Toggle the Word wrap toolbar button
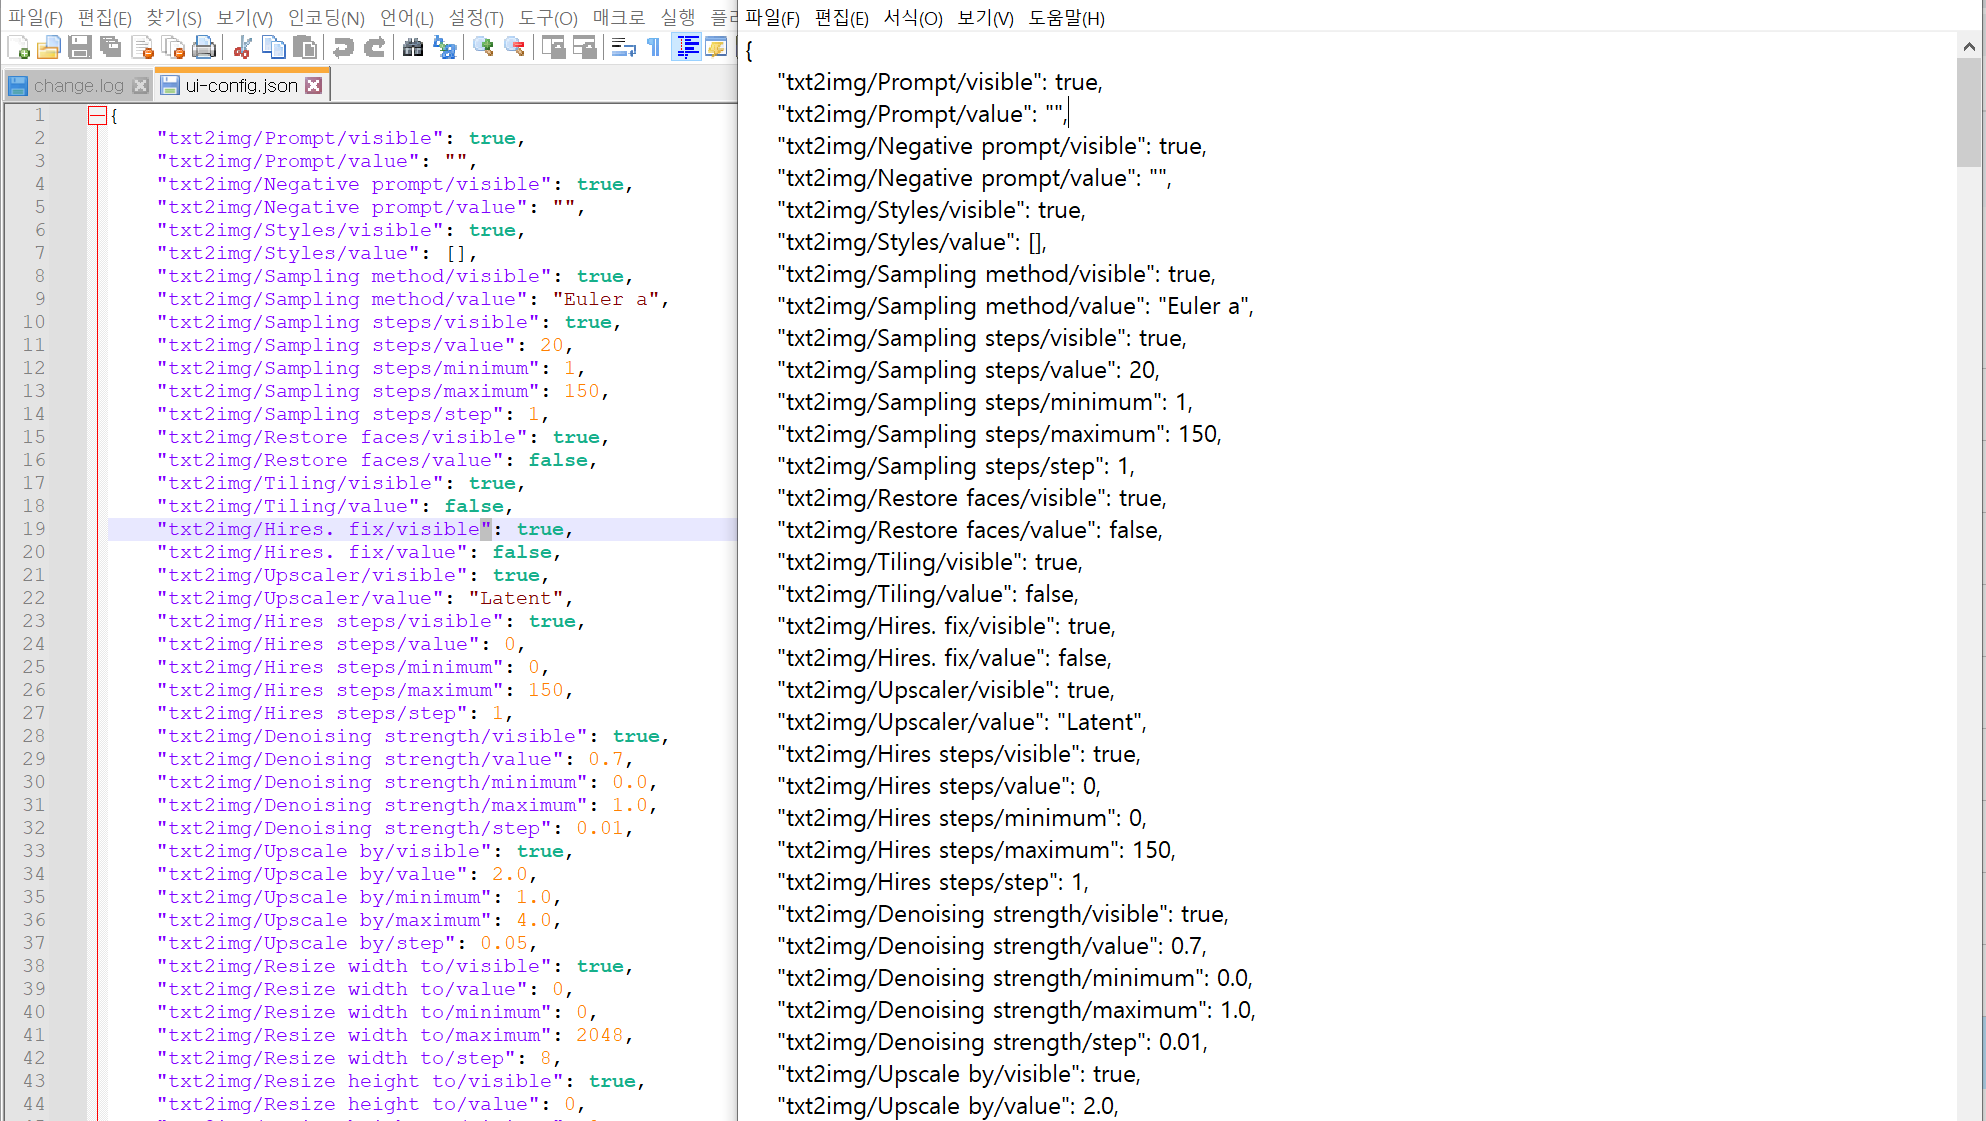Image resolution: width=1986 pixels, height=1121 pixels. [624, 47]
